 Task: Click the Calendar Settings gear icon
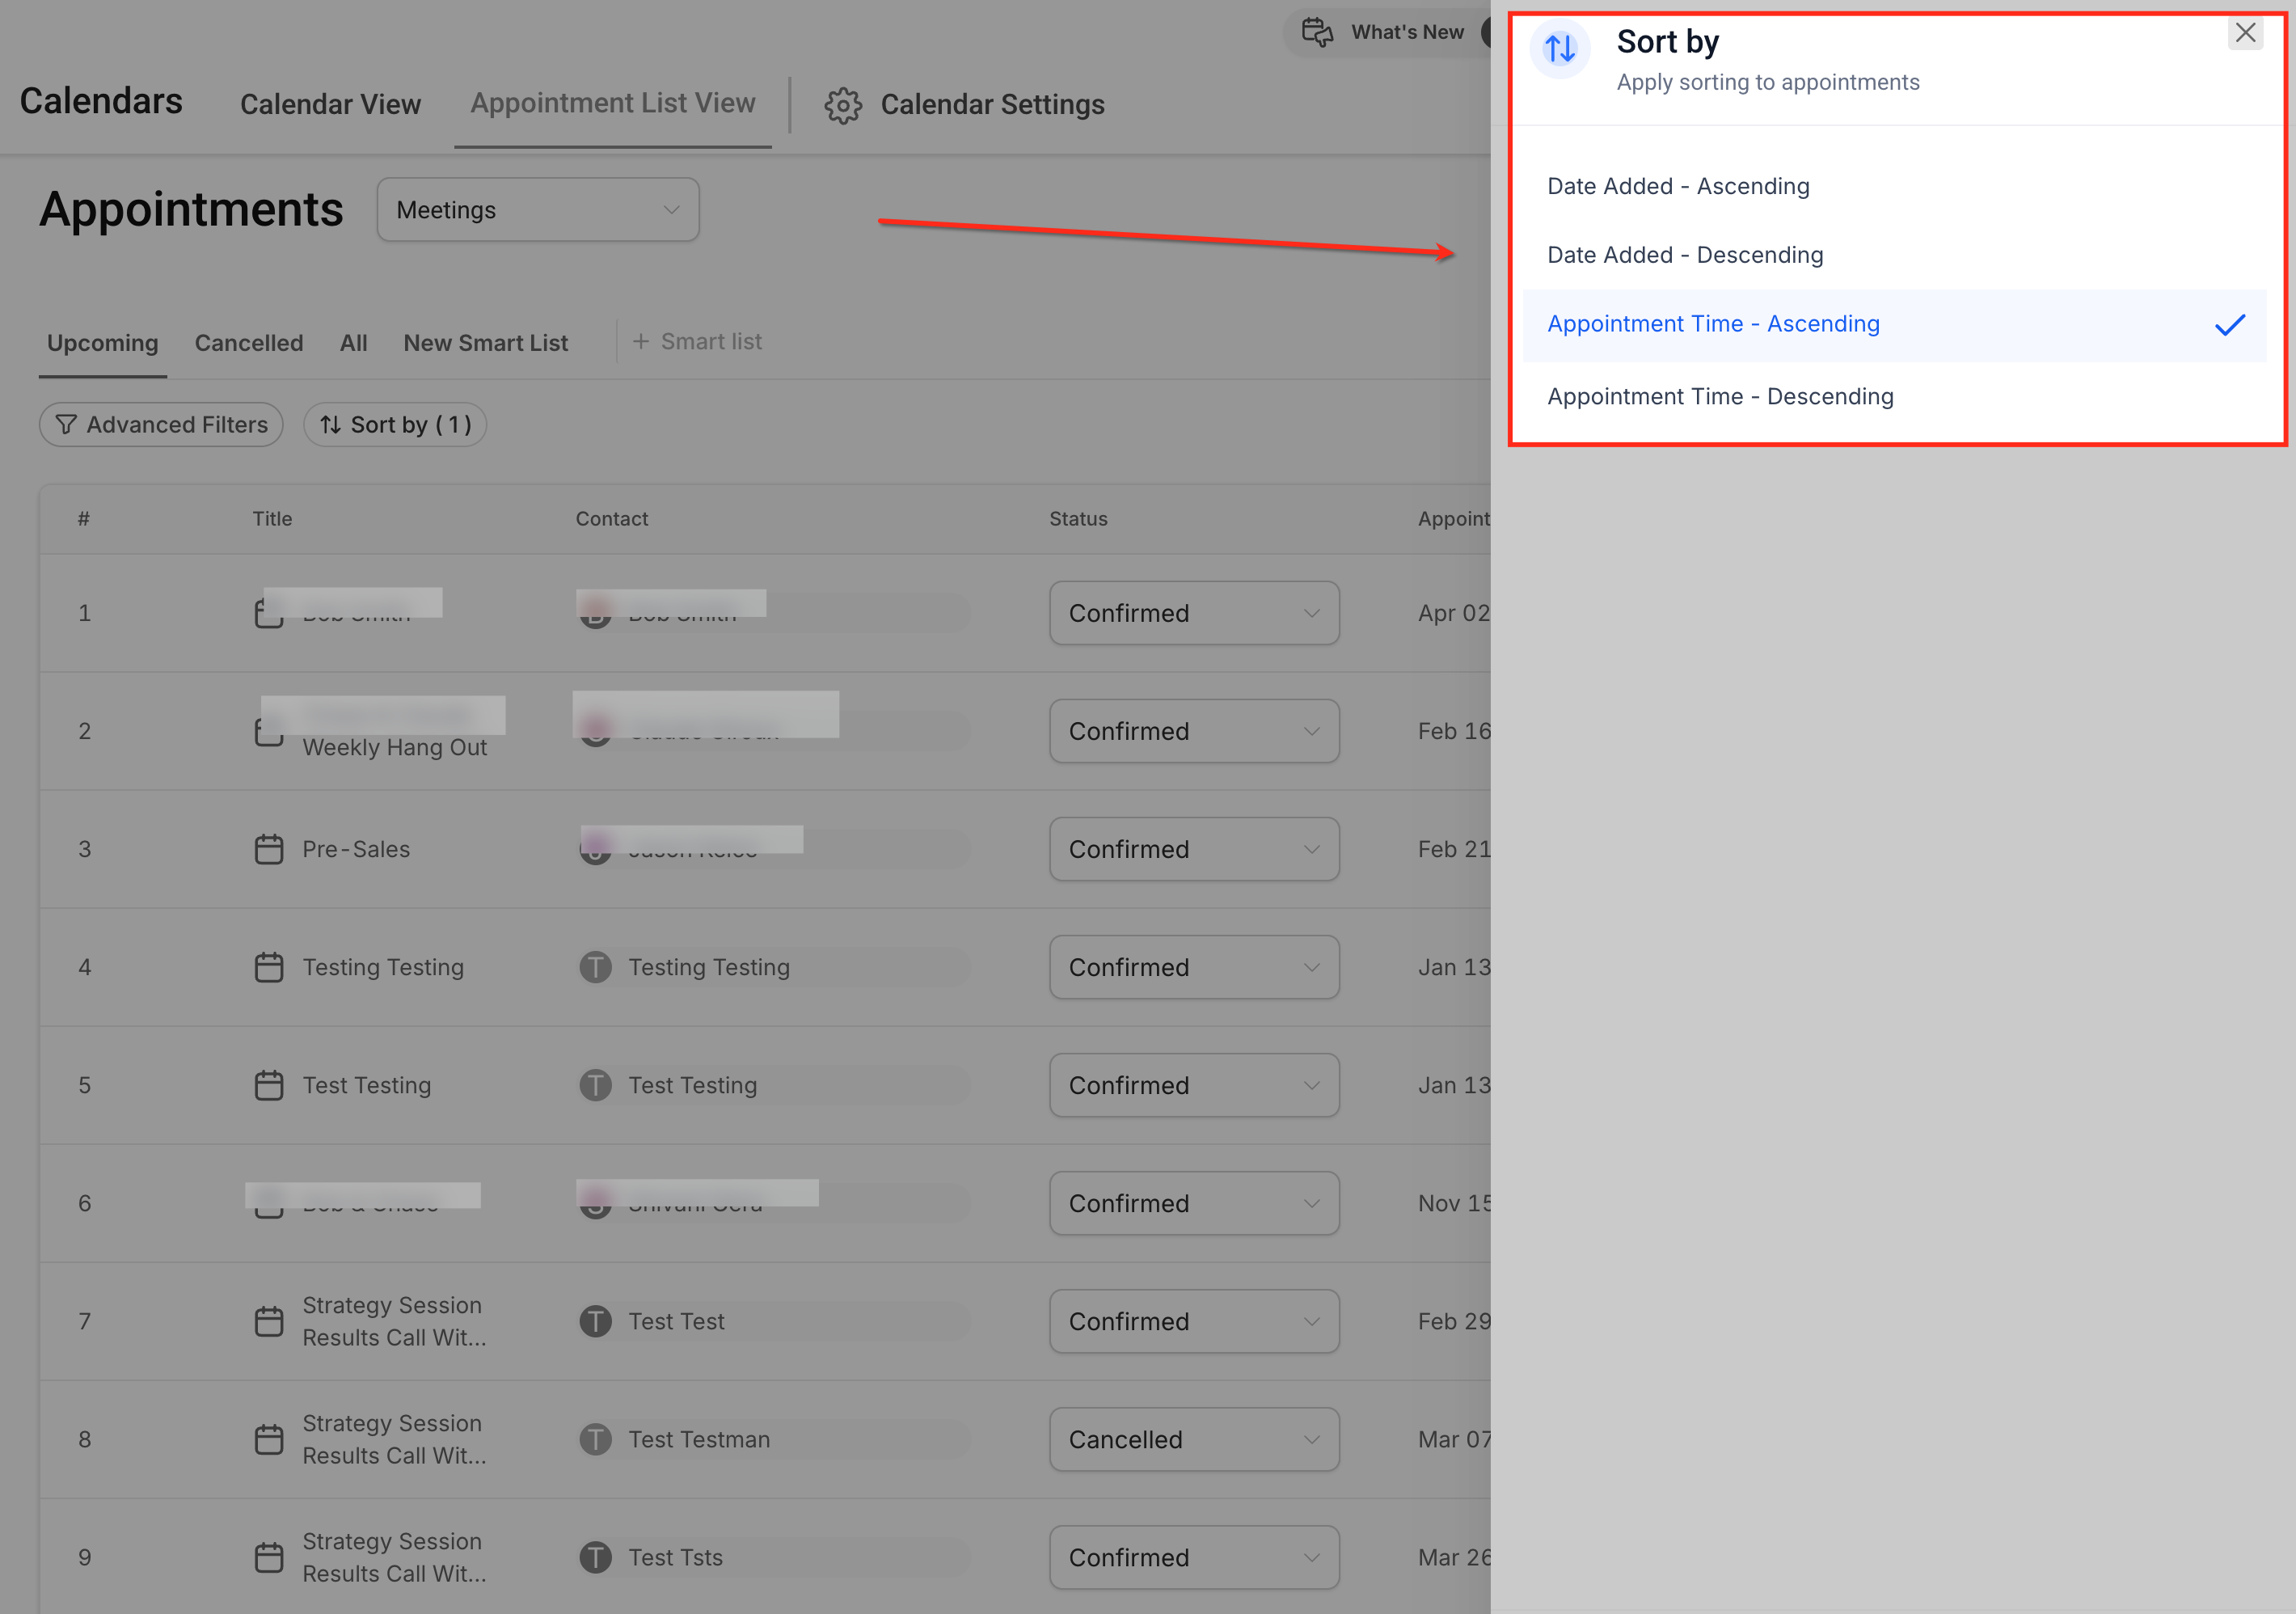coord(842,105)
